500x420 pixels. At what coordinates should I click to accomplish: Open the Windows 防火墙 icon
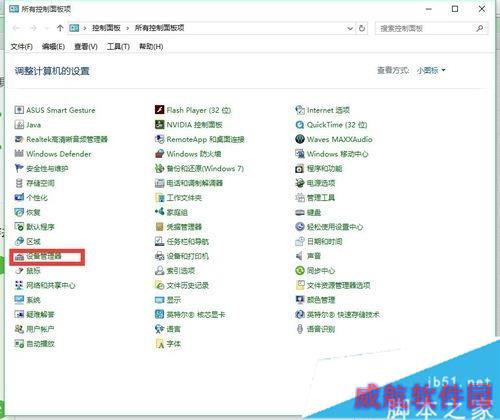[160, 154]
